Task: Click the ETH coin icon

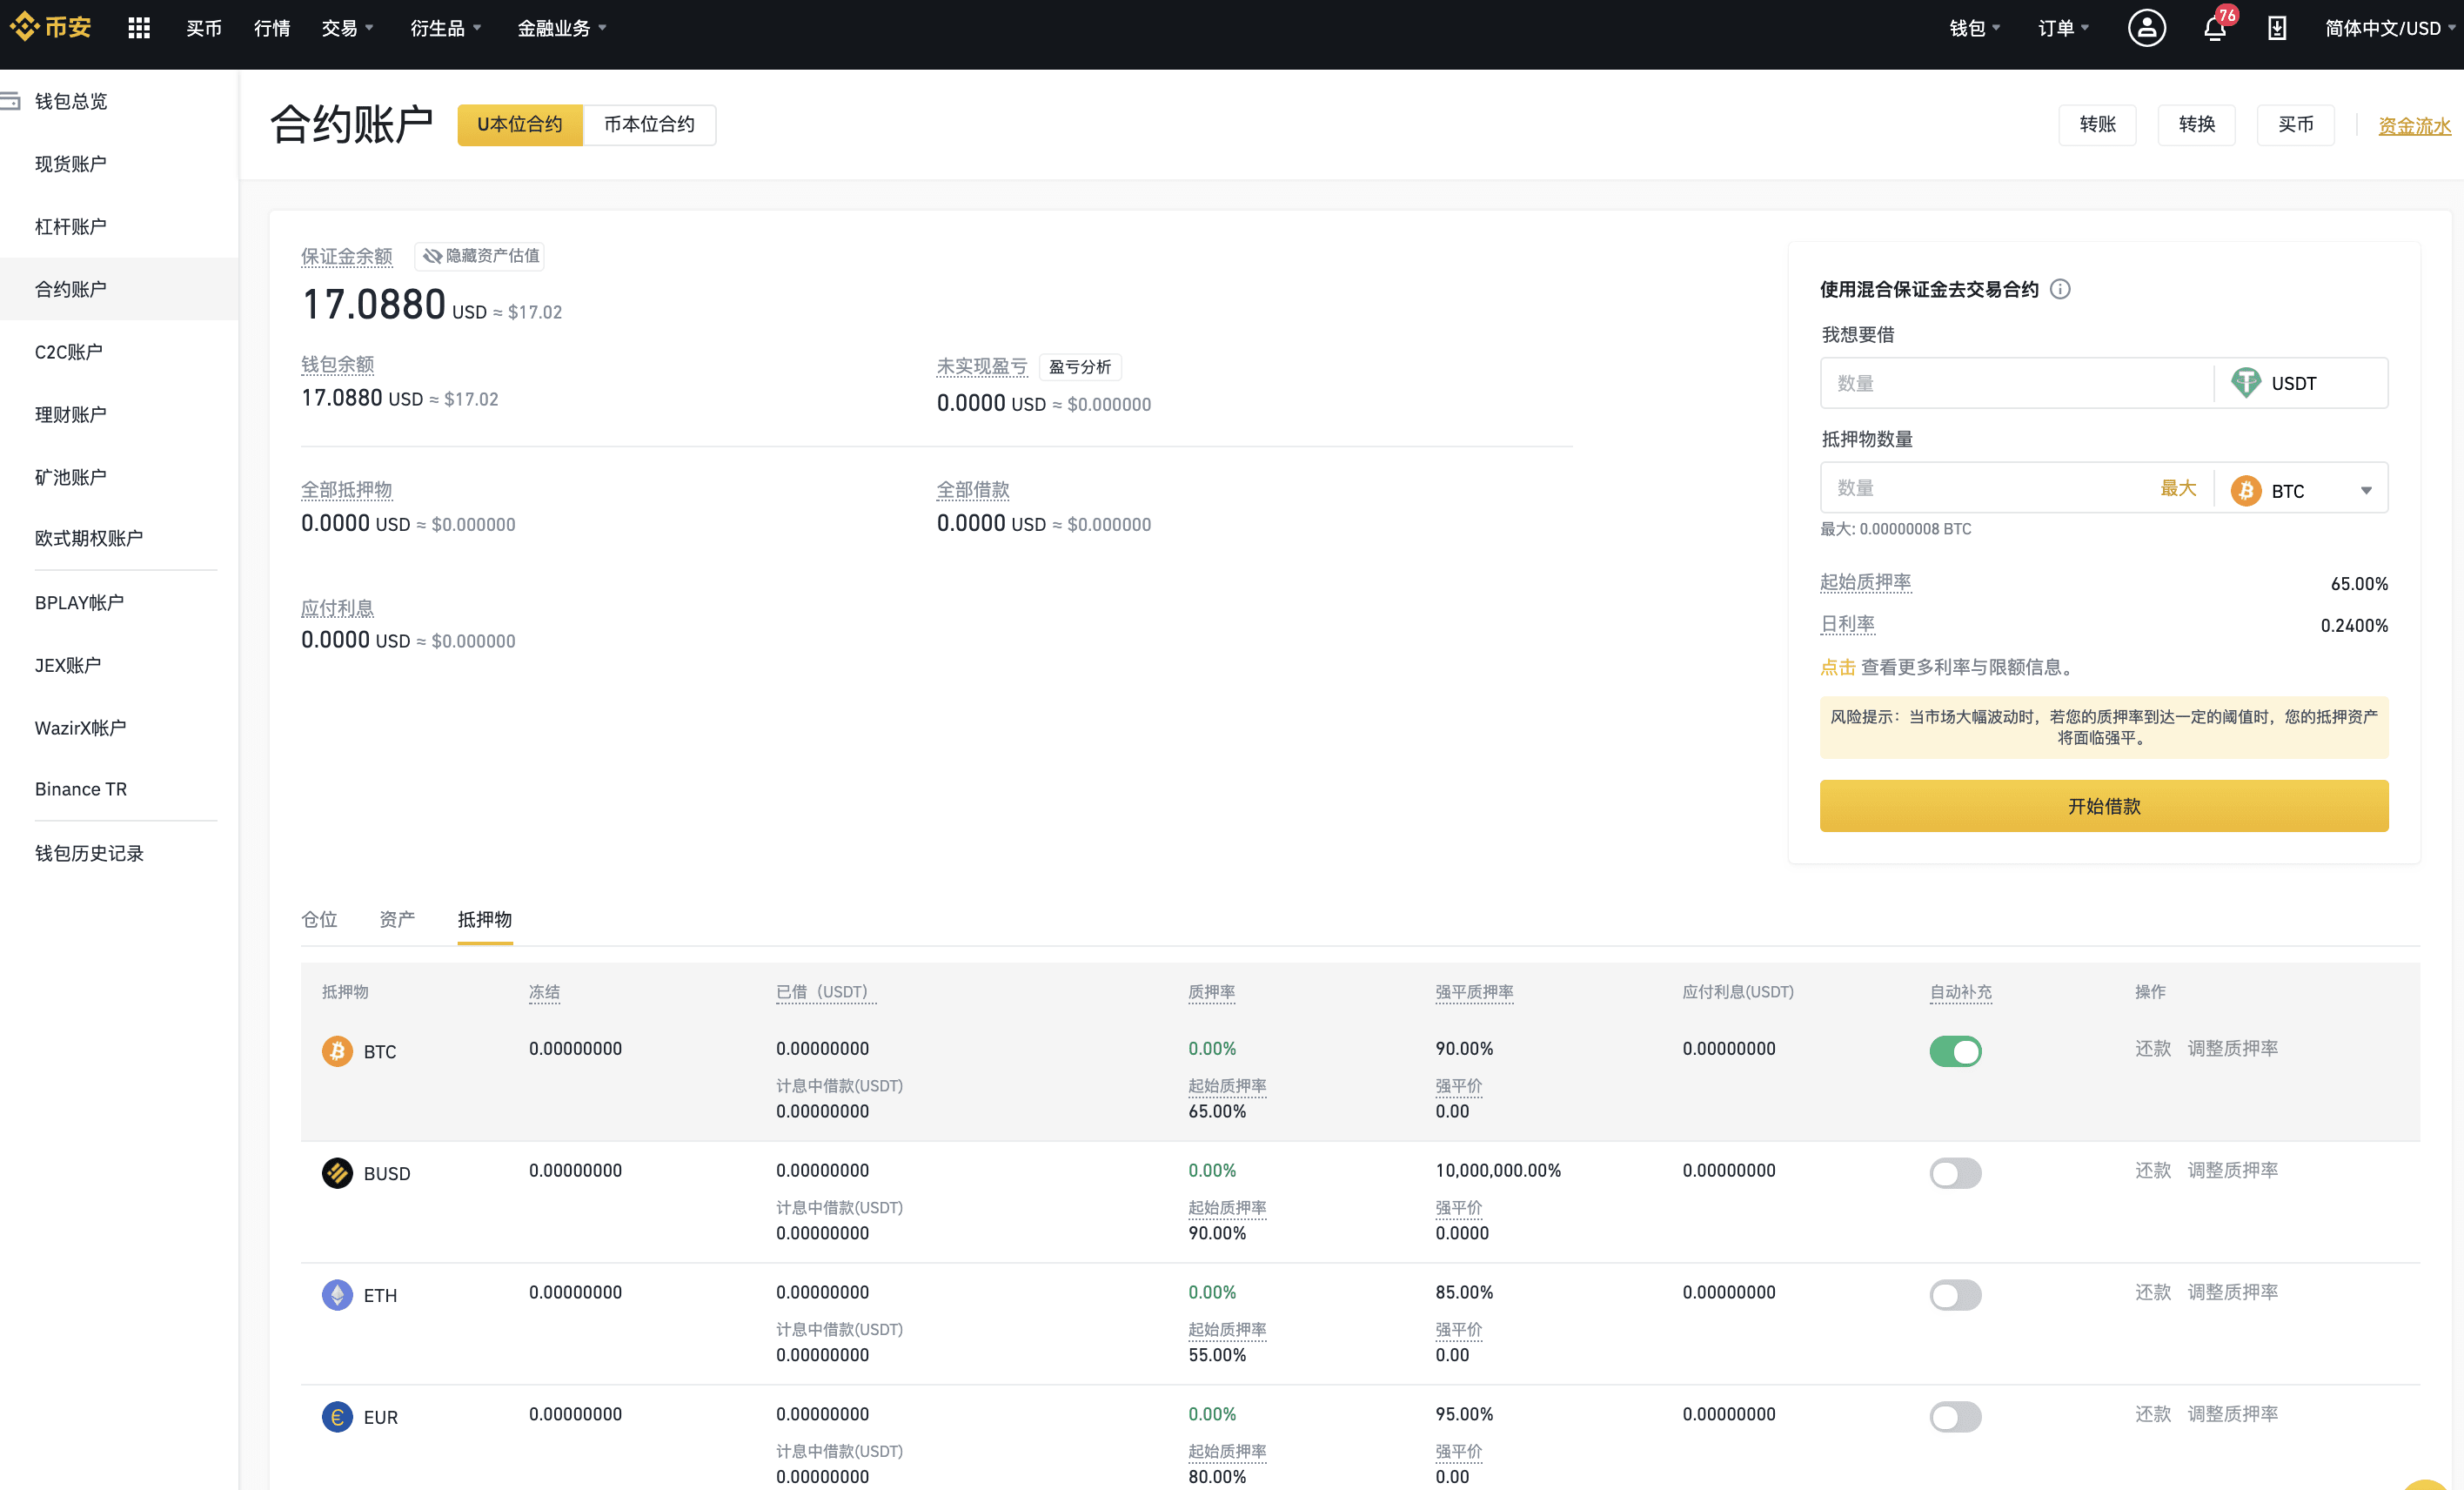Action: [x=337, y=1295]
